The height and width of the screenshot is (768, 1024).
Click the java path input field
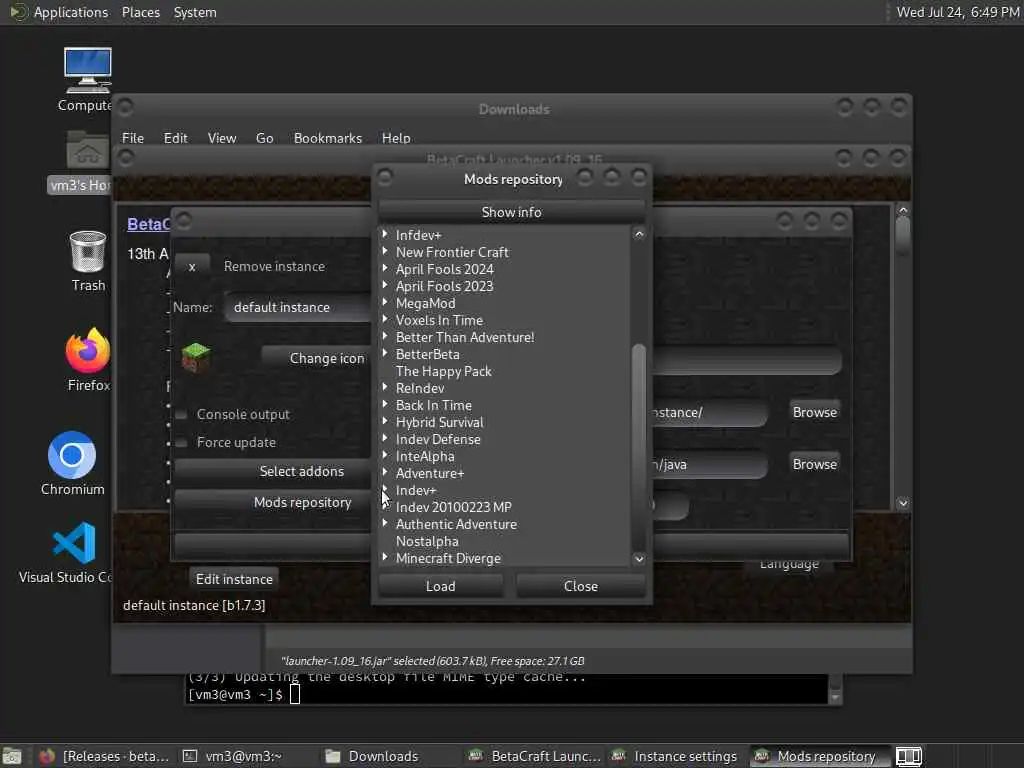(709, 464)
